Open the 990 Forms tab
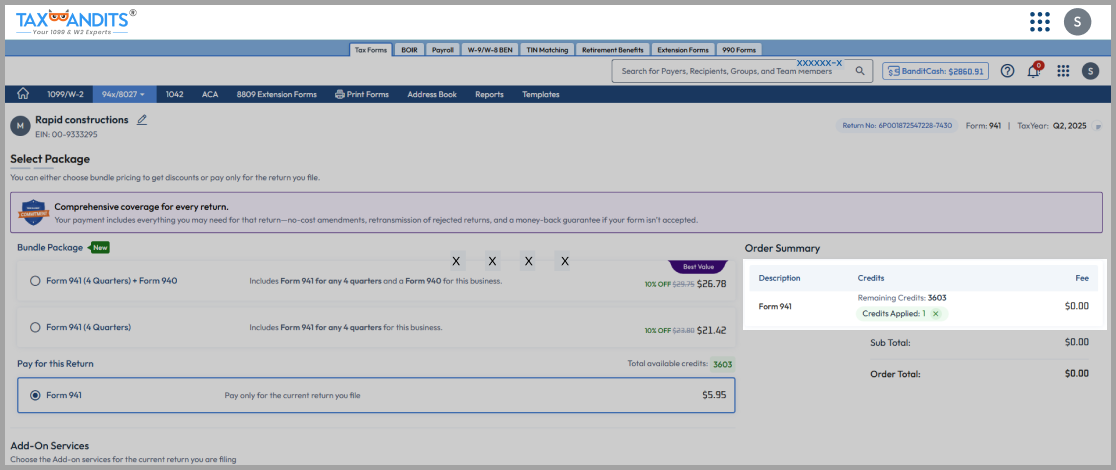This screenshot has height=470, width=1116. [x=739, y=50]
